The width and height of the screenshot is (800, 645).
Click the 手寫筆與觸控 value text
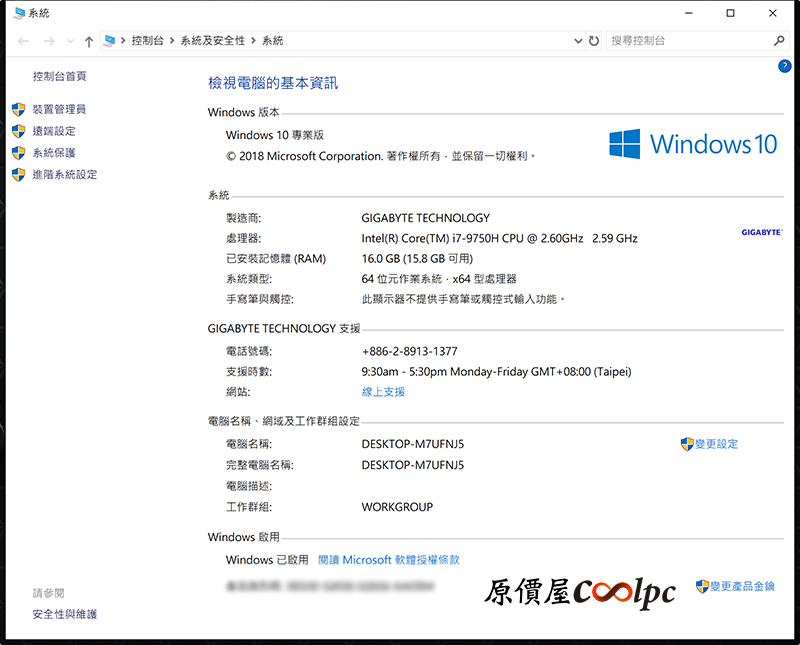pyautogui.click(x=463, y=299)
